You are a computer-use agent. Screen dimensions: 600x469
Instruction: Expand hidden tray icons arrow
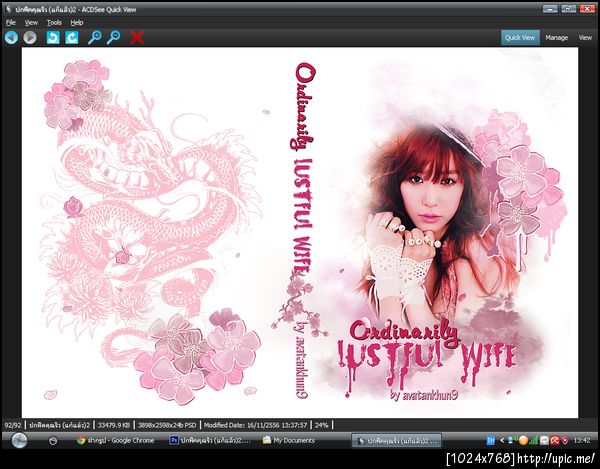point(502,440)
